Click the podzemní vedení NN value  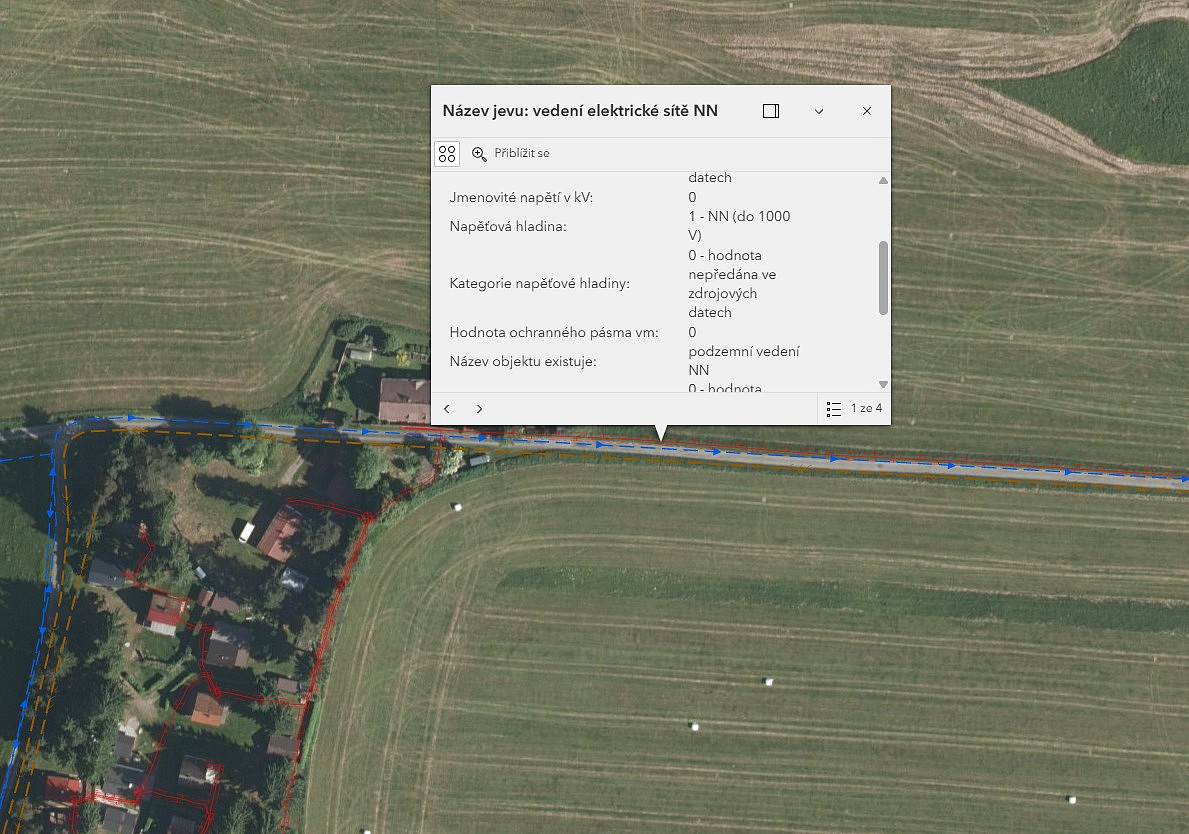click(743, 361)
